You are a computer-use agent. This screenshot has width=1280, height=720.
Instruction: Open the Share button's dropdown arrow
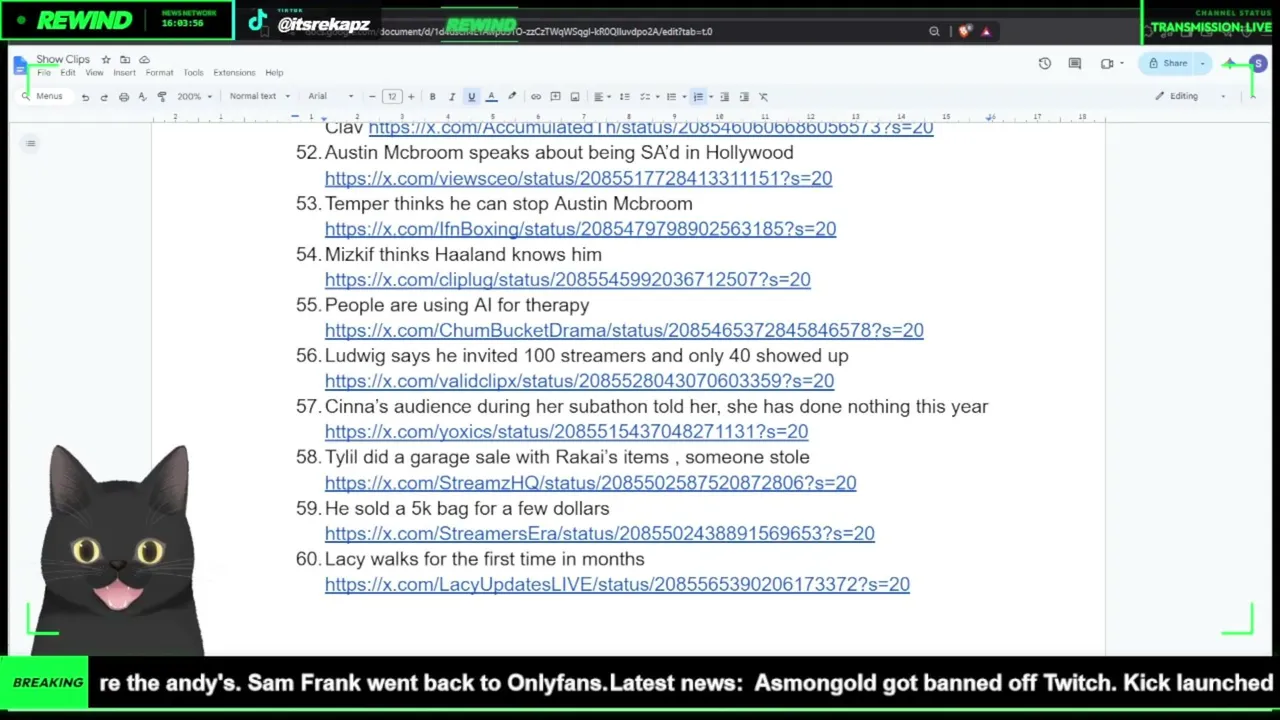coord(1203,64)
